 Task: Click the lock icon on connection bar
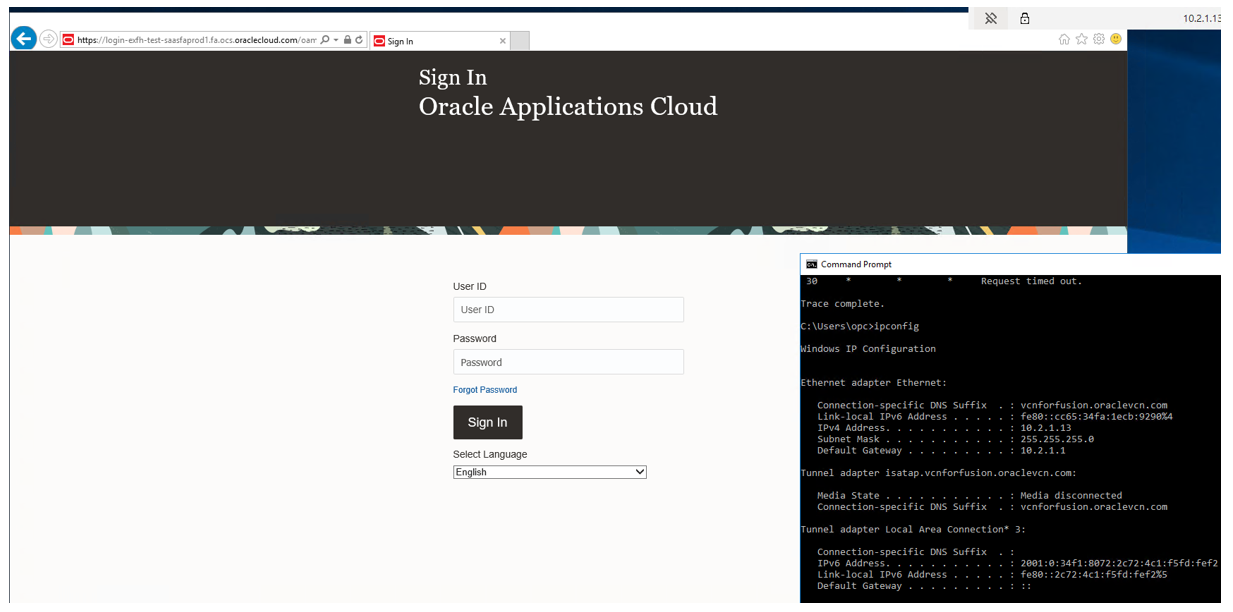pos(1024,18)
